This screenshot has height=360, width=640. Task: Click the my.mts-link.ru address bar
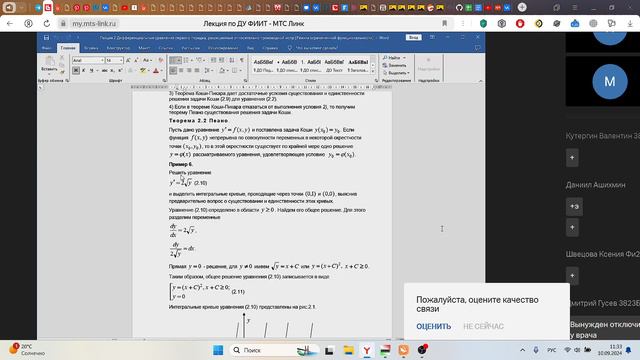[x=94, y=24]
